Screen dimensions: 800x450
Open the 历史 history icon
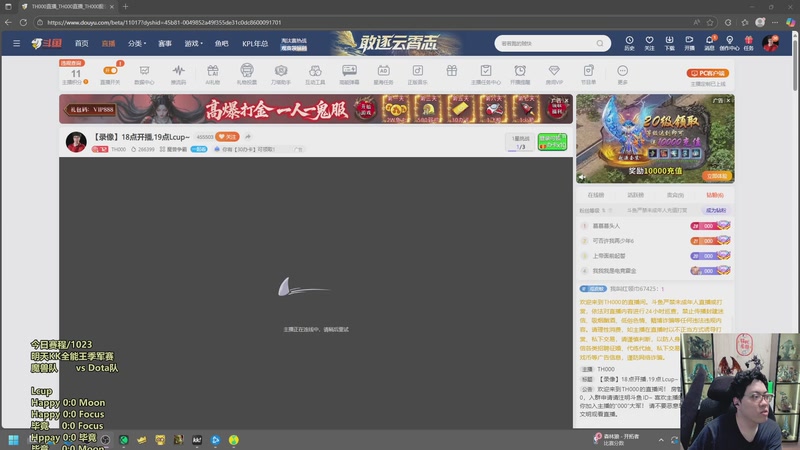click(x=629, y=43)
